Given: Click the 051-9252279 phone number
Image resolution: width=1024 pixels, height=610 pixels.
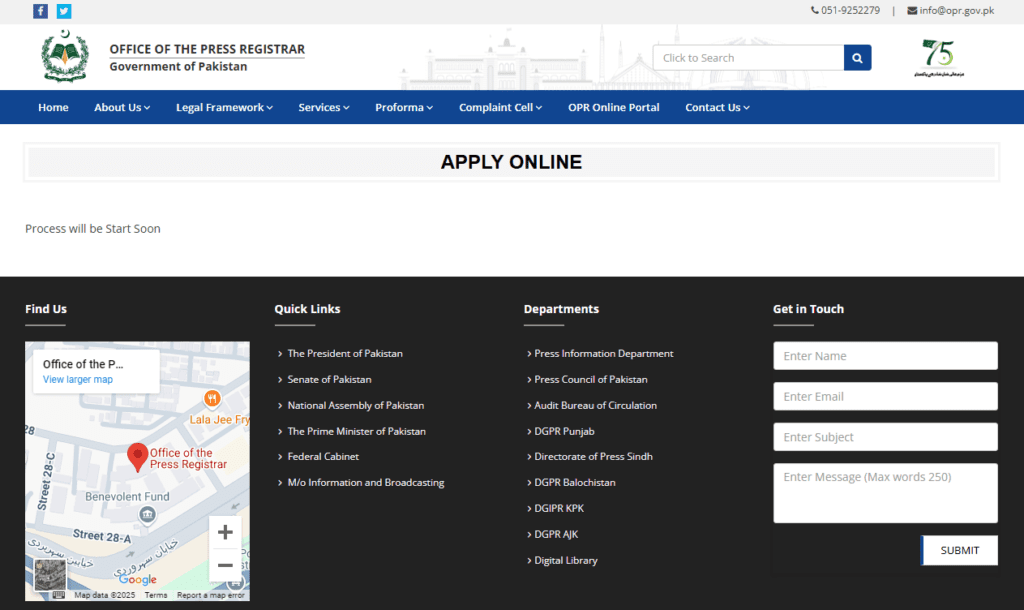Looking at the screenshot, I should point(850,10).
